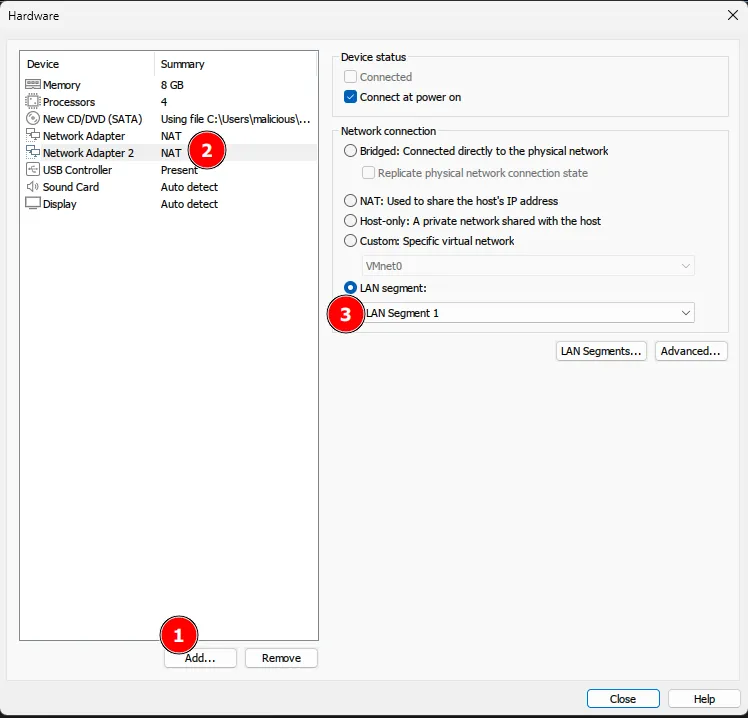Click the Display monitor icon
The height and width of the screenshot is (718, 748).
coord(33,204)
